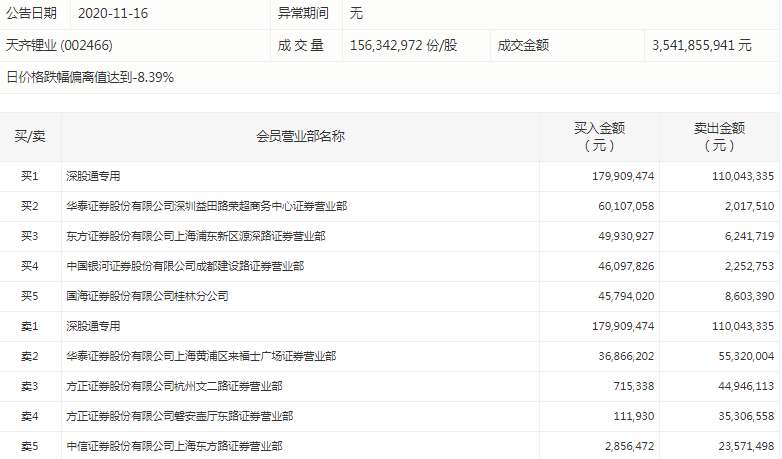This screenshot has height=459, width=782.
Task: Select buy amount 2,856,472
Action: coord(629,446)
